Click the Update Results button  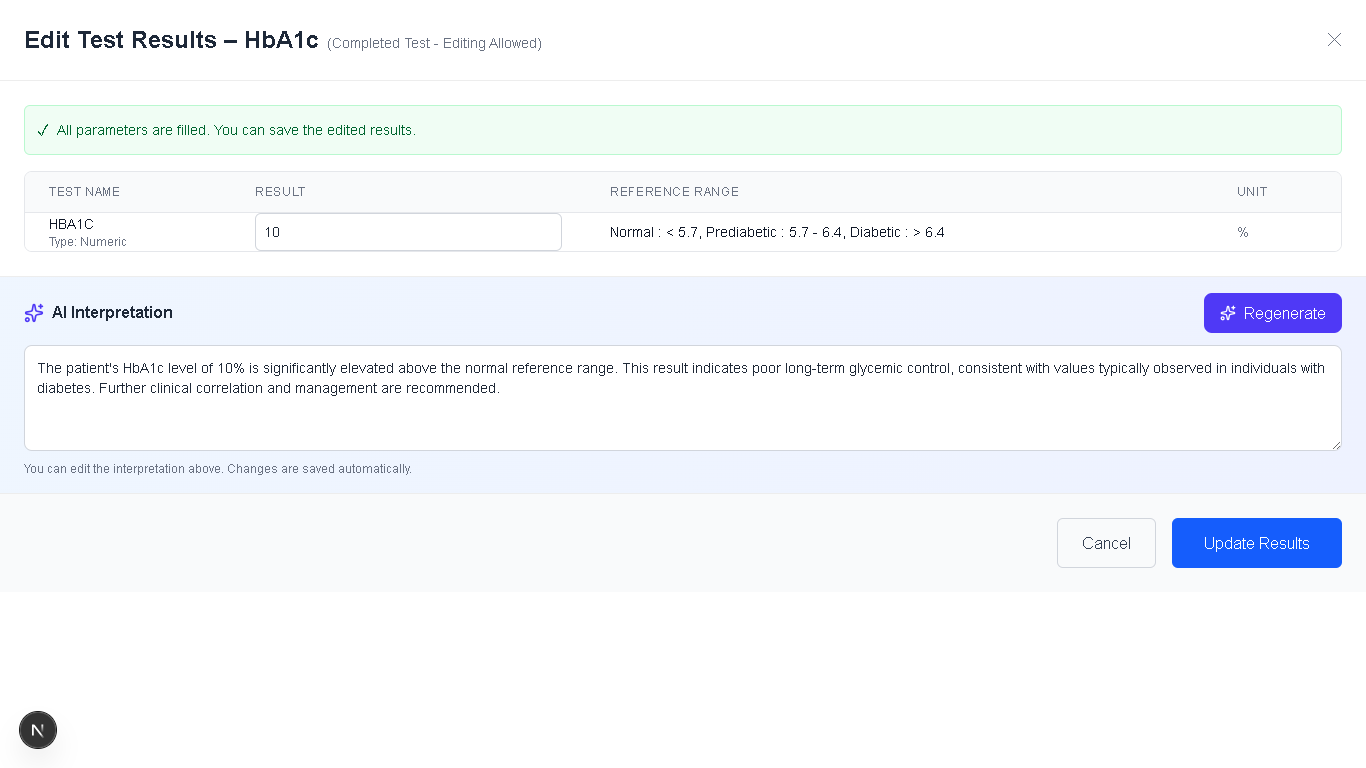(x=1257, y=543)
